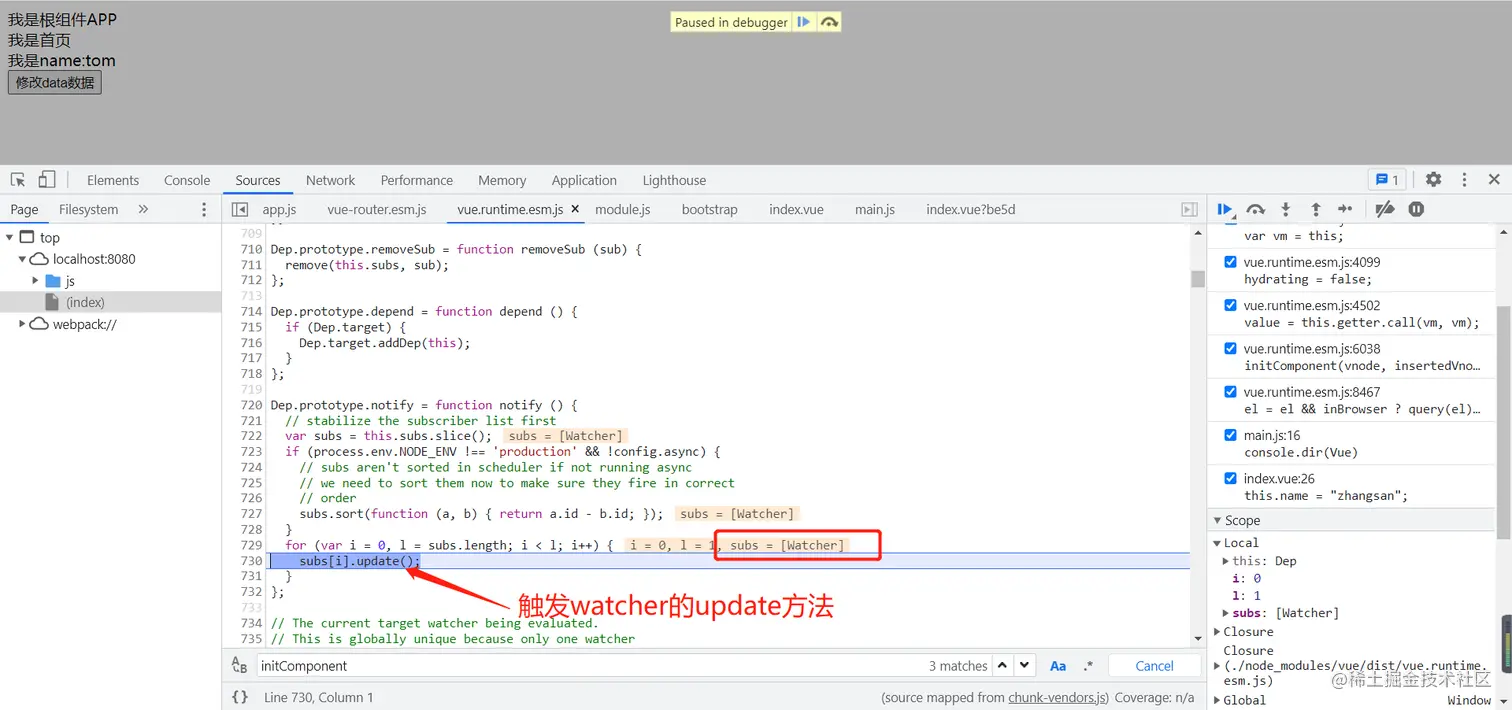1512x710 pixels.
Task: Toggle regular expression search option
Action: pos(1088,666)
